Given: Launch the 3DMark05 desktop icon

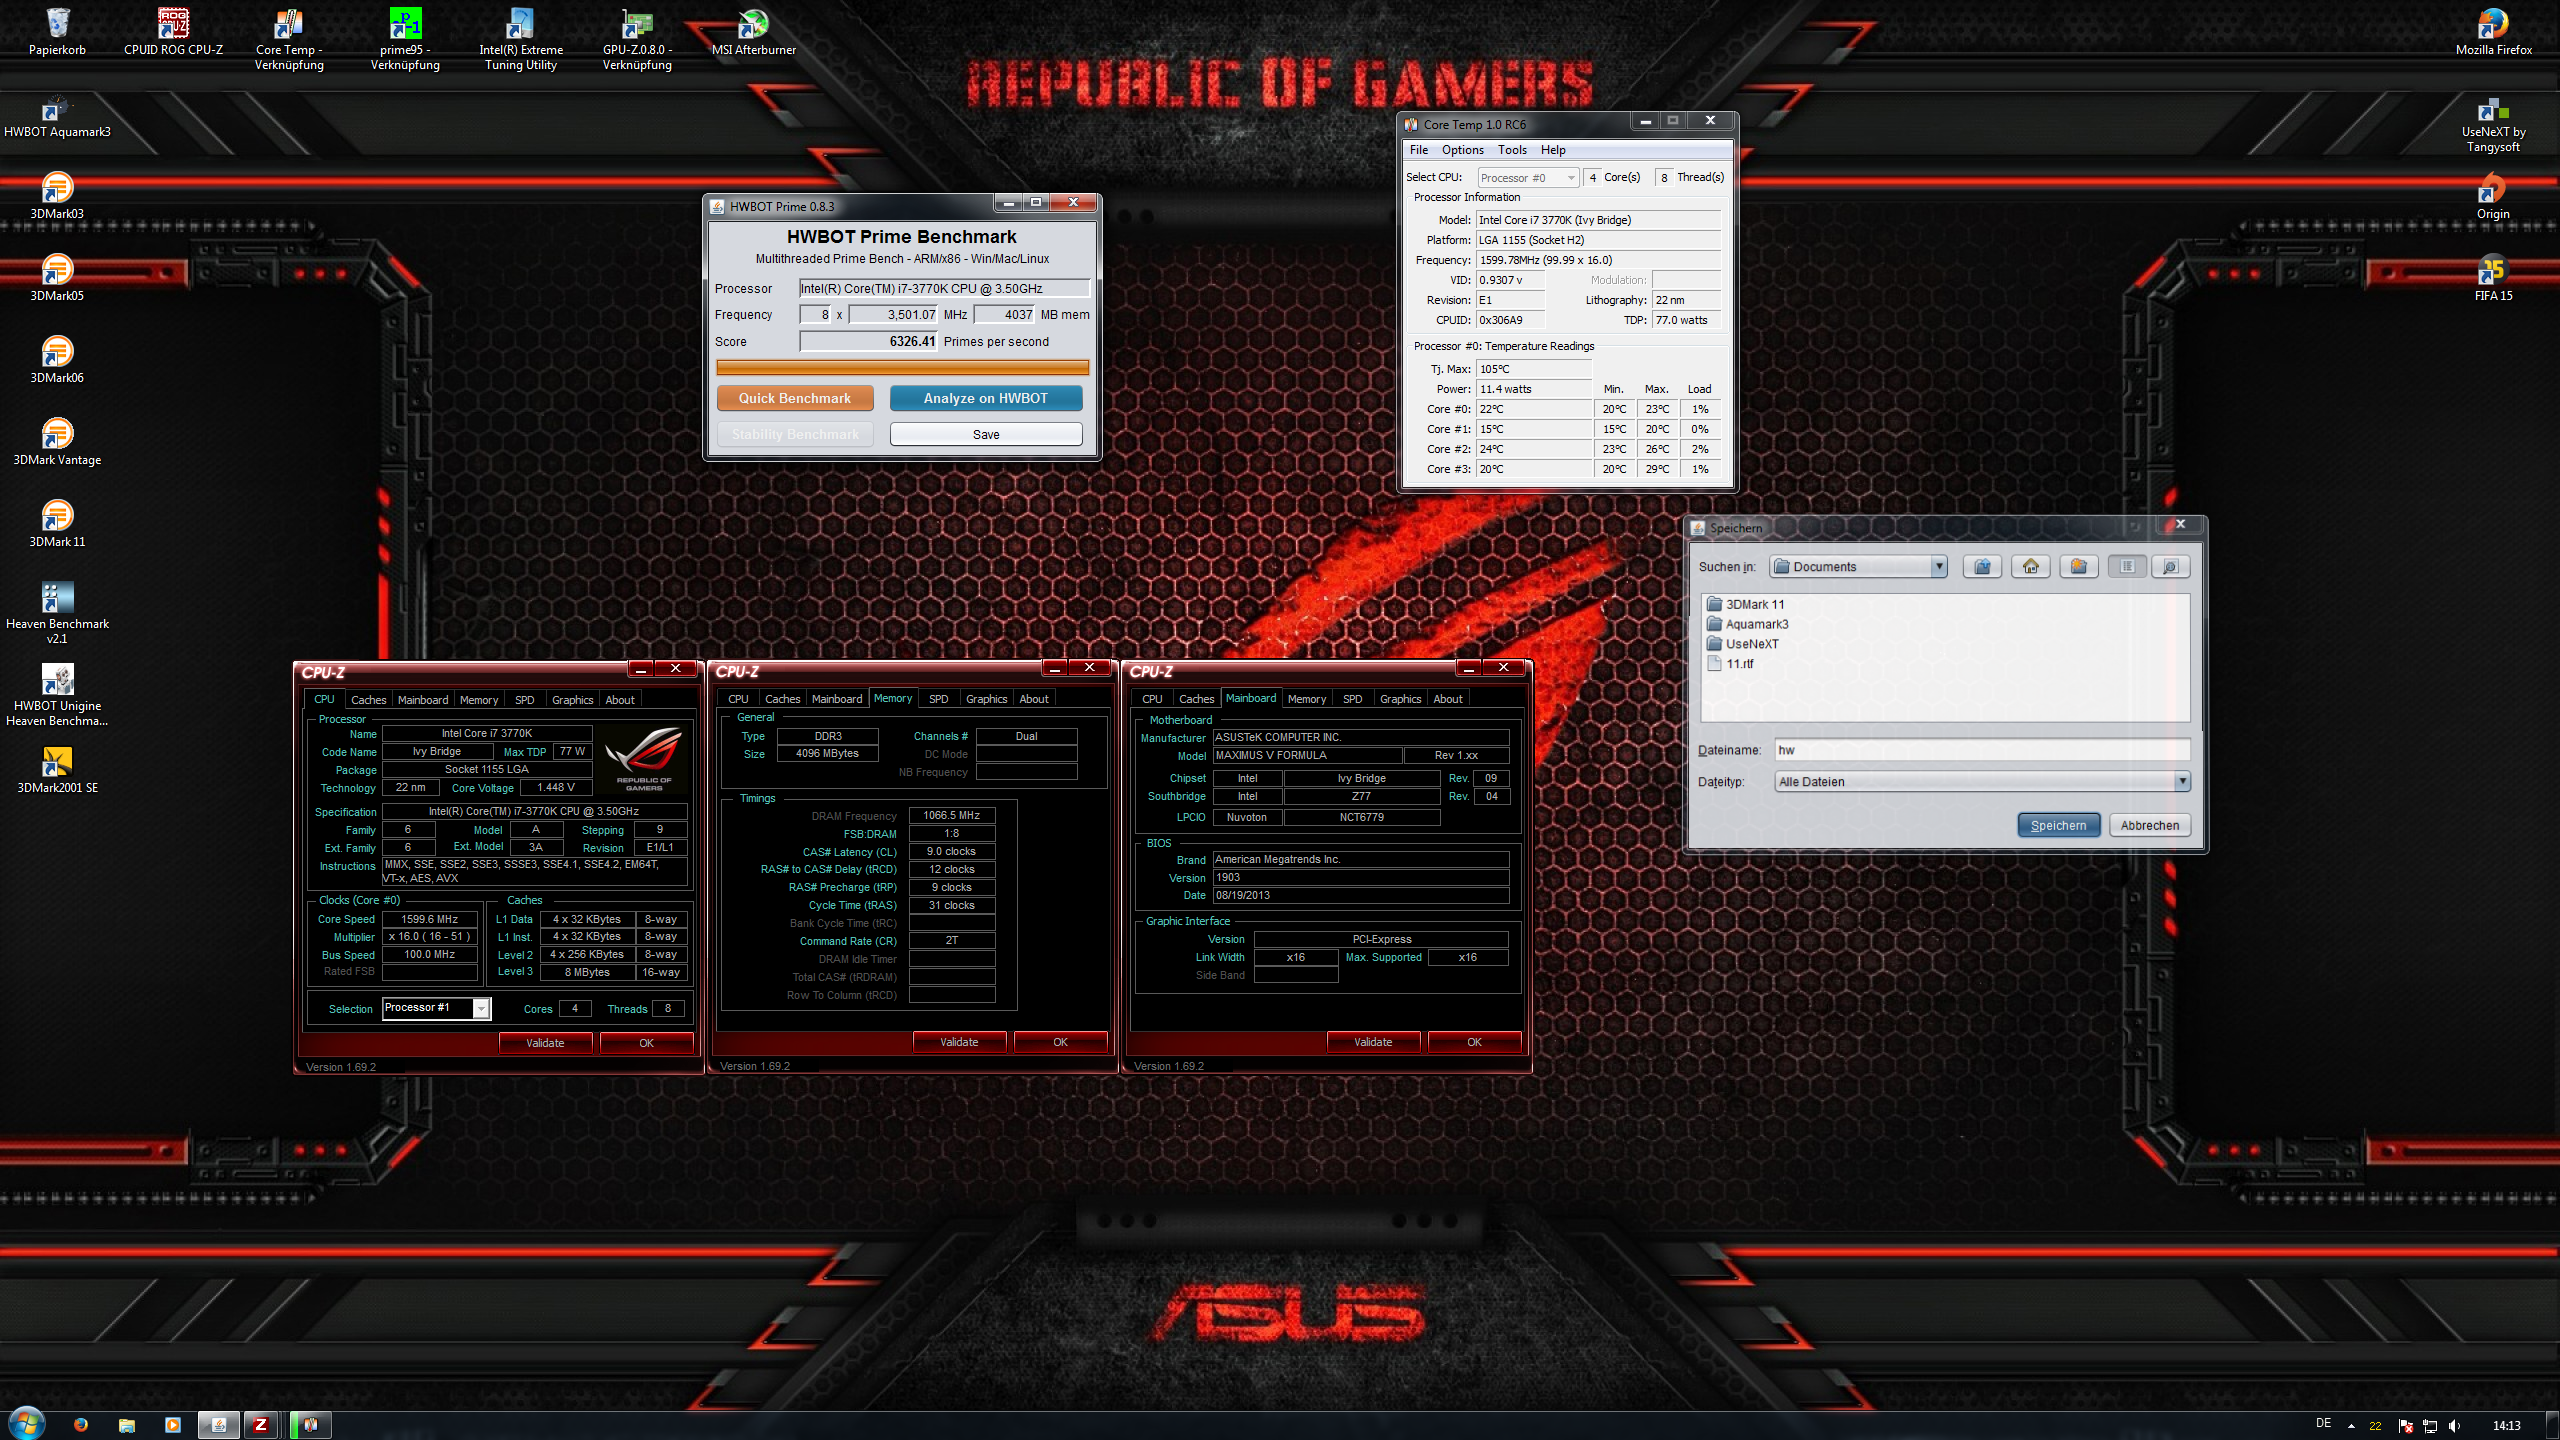Looking at the screenshot, I should tap(57, 277).
